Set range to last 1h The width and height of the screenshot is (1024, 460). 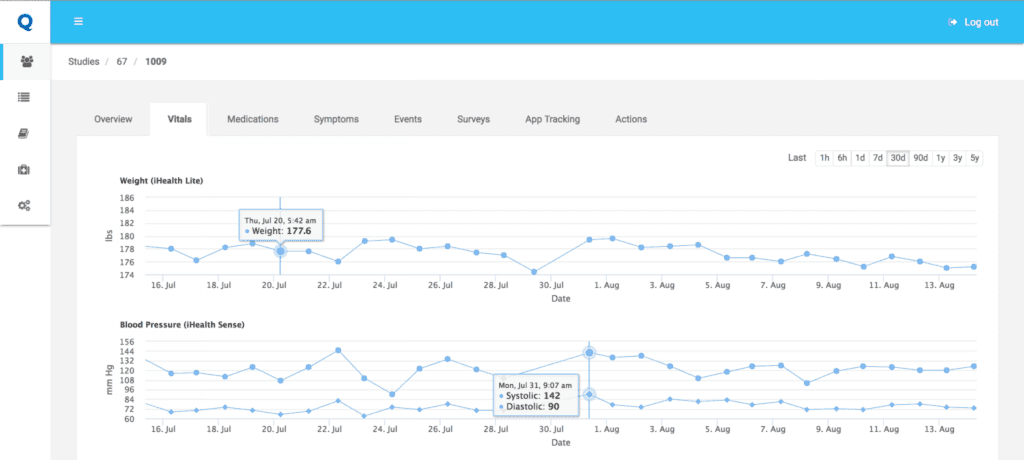825,158
